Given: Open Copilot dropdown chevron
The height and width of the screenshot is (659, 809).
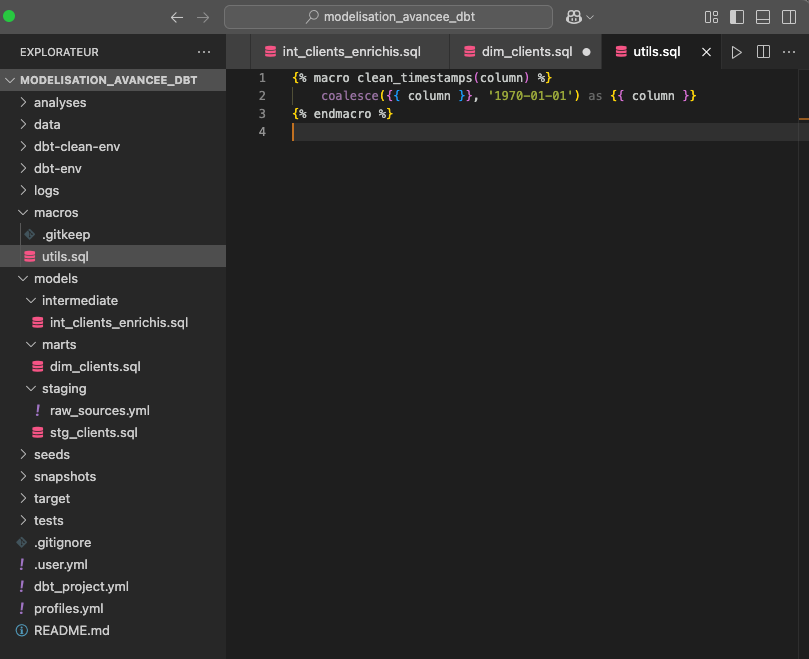Looking at the screenshot, I should pos(590,17).
